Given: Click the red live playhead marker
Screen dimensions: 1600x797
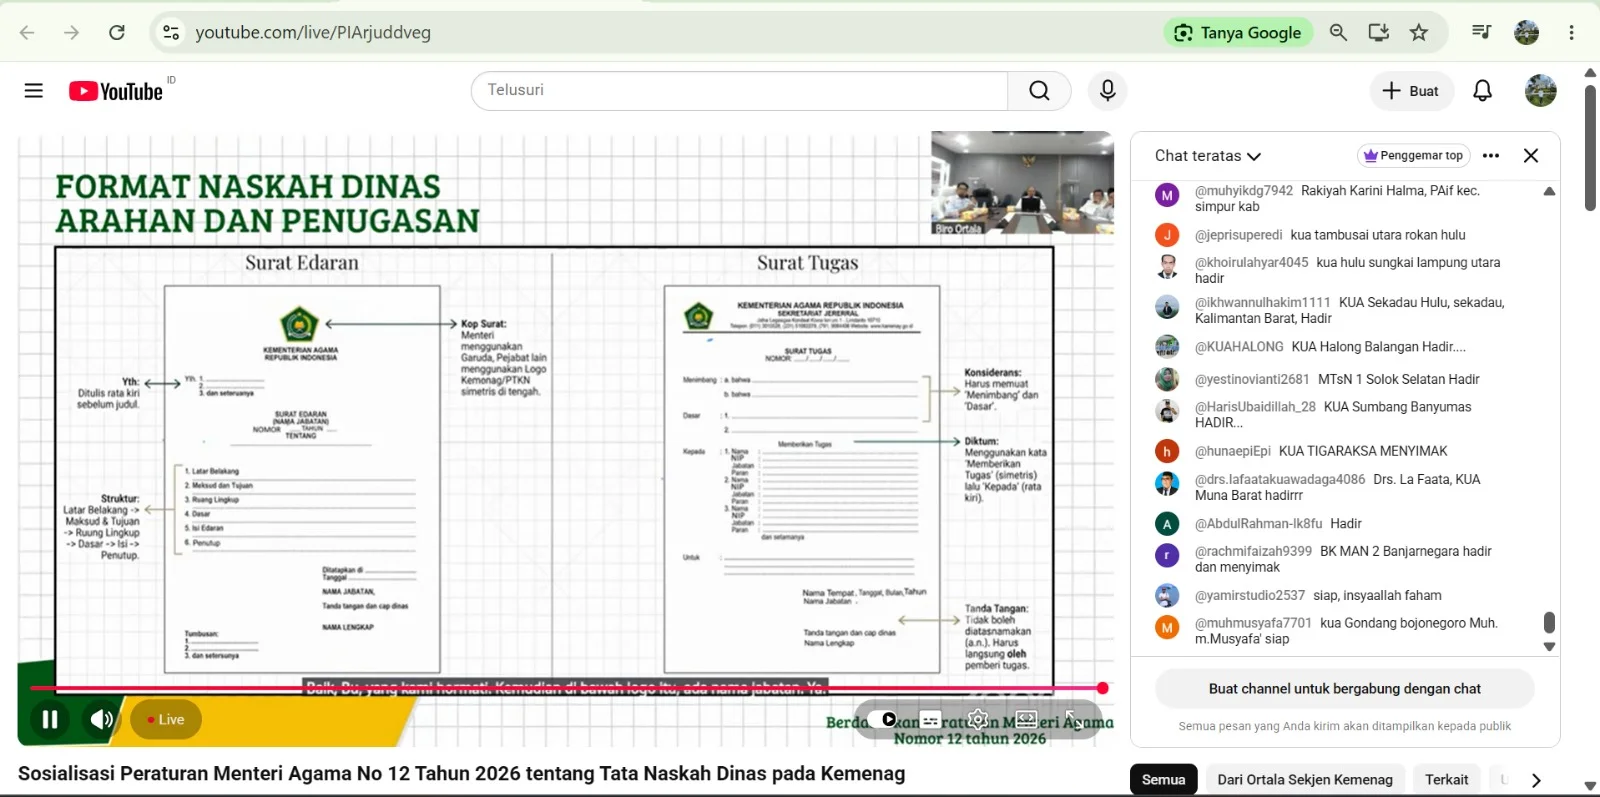Looking at the screenshot, I should pos(1102,688).
